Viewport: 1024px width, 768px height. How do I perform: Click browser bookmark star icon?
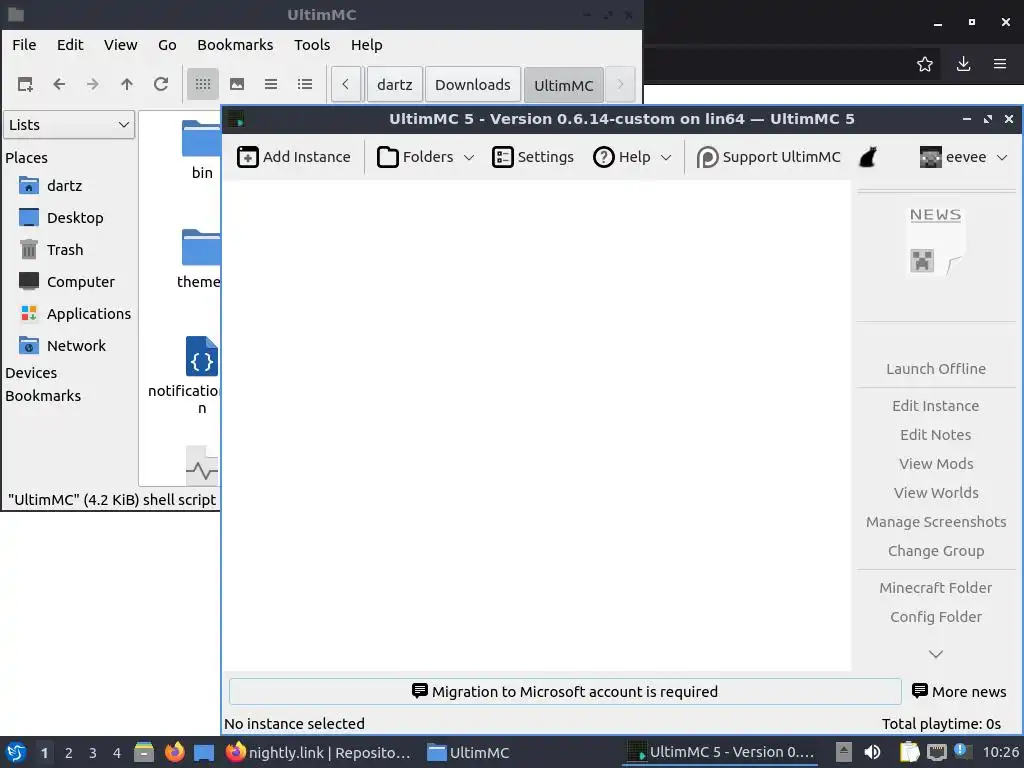pos(925,64)
